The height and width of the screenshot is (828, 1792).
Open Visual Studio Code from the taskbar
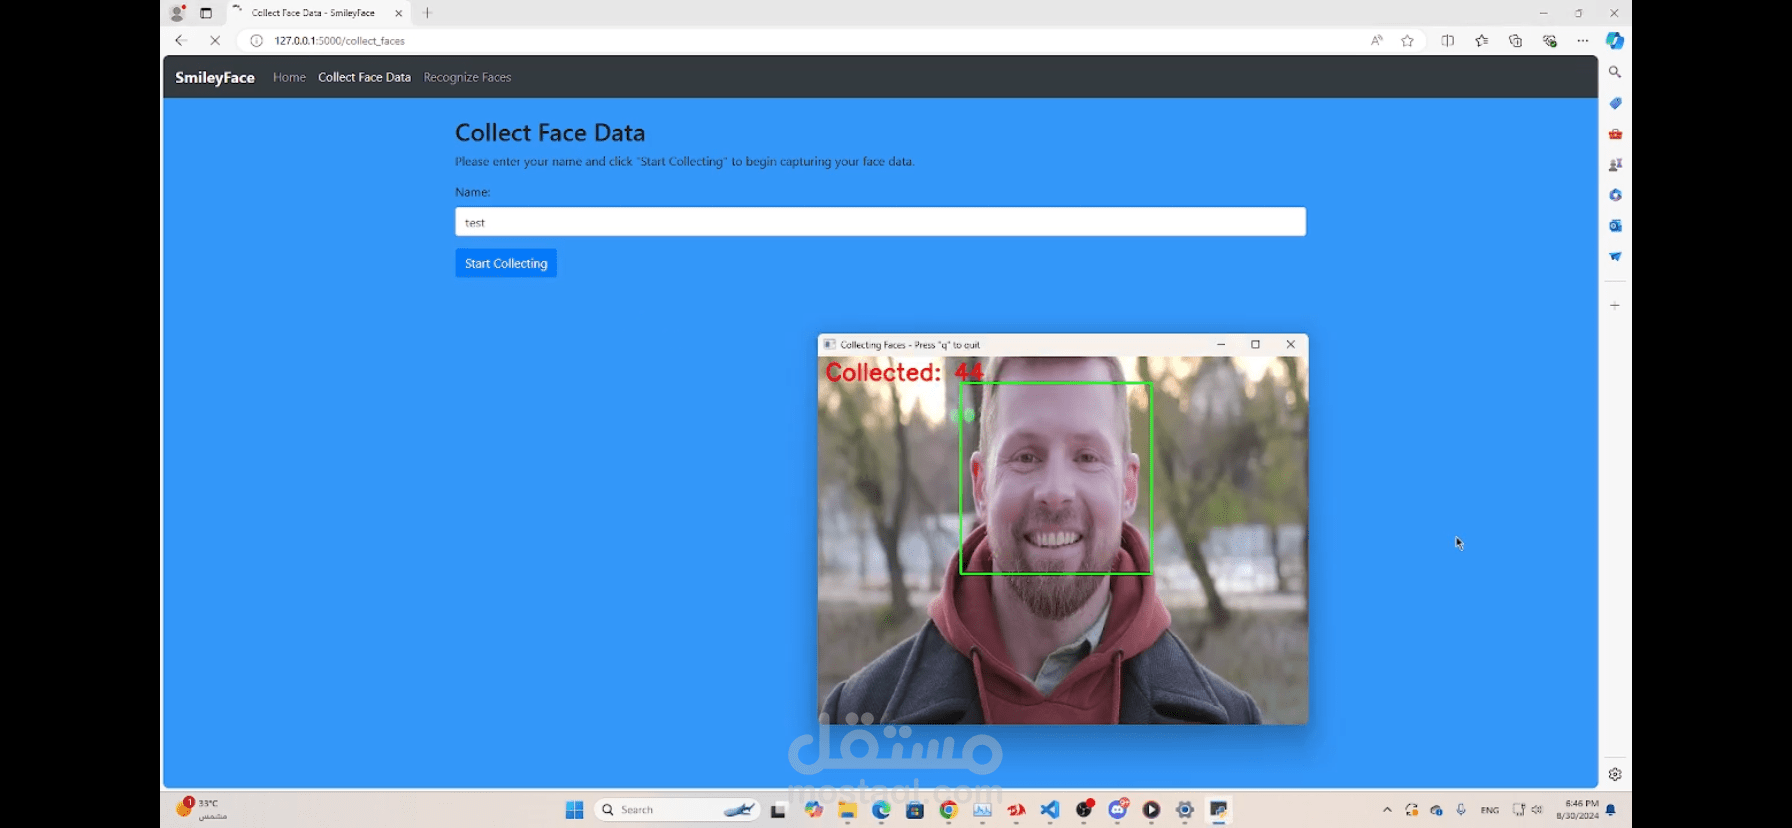1050,810
